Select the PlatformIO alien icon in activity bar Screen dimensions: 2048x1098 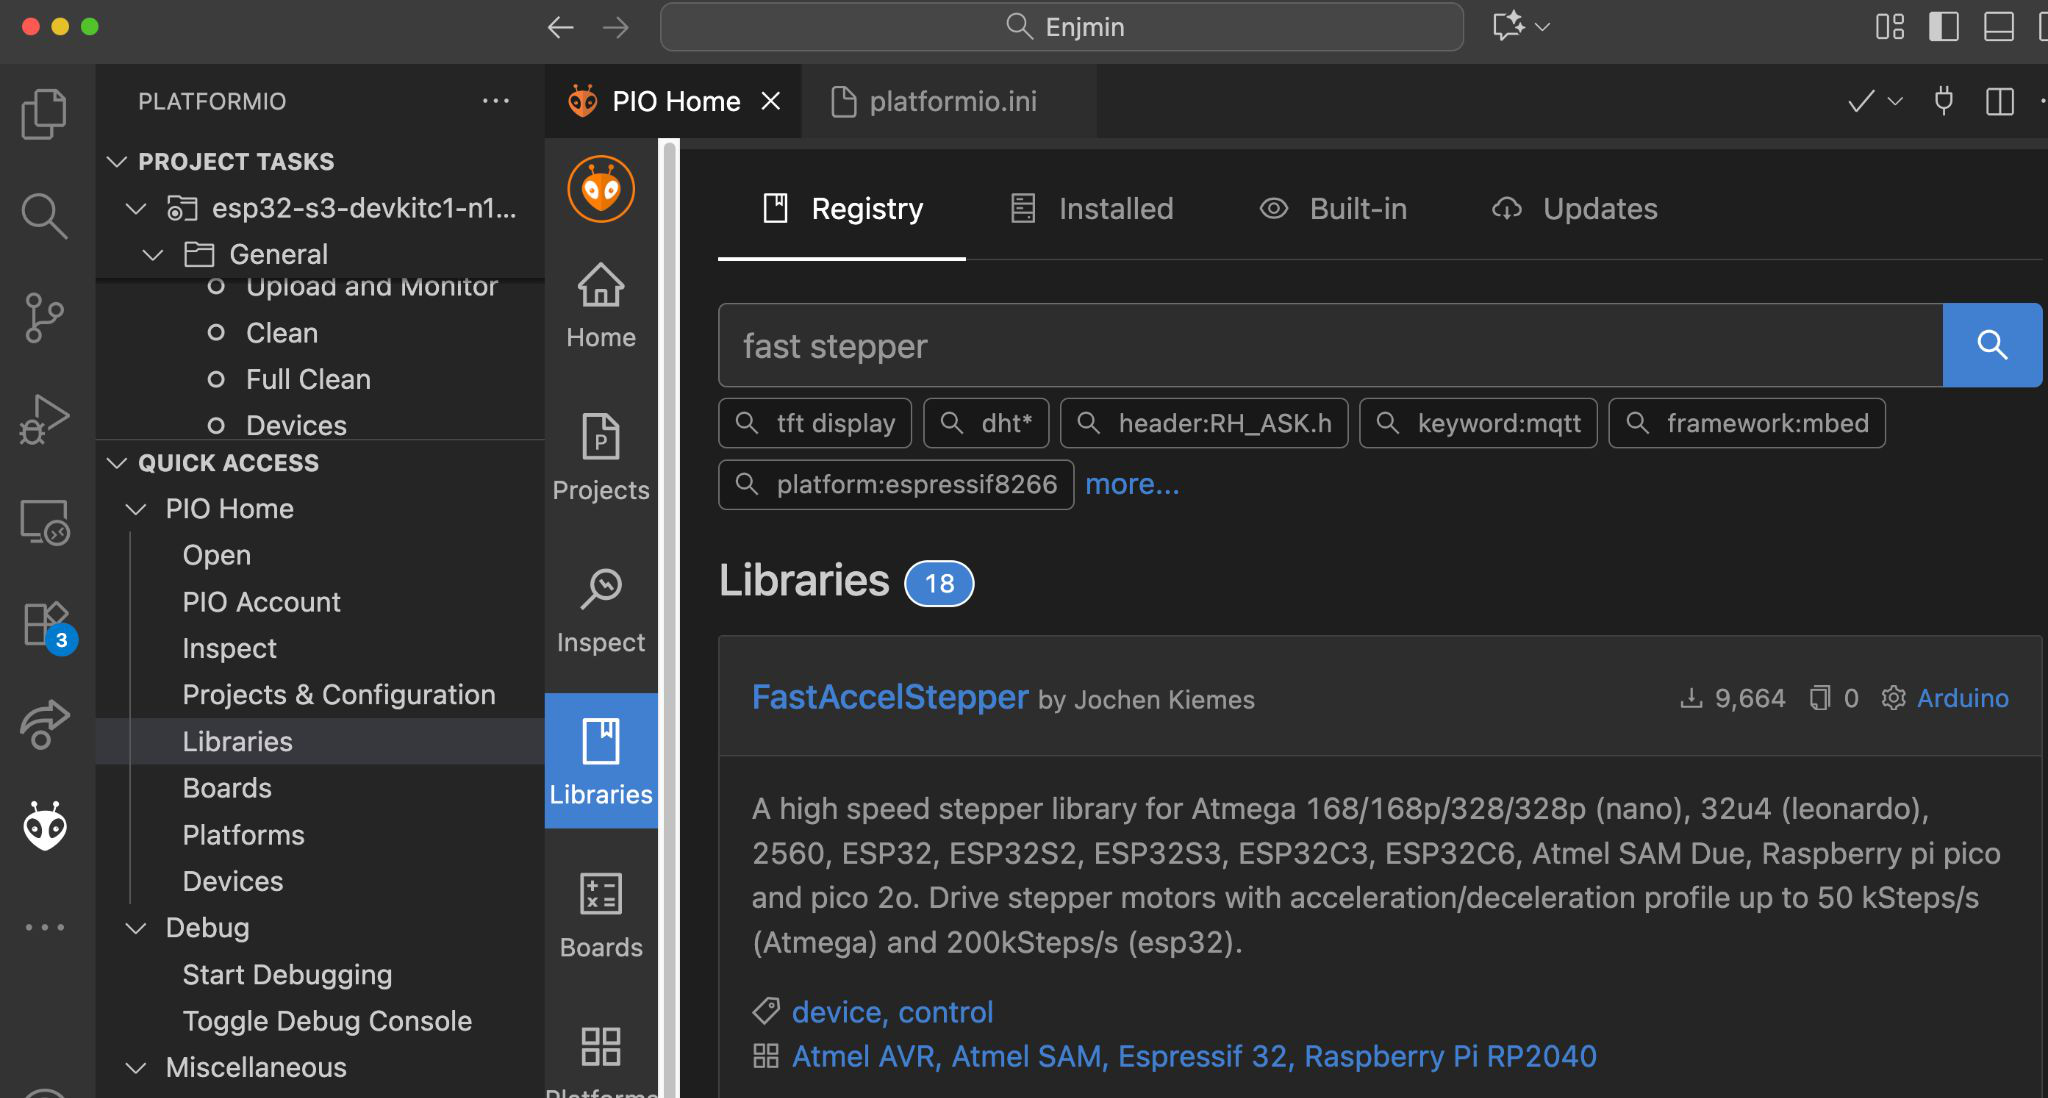point(44,826)
